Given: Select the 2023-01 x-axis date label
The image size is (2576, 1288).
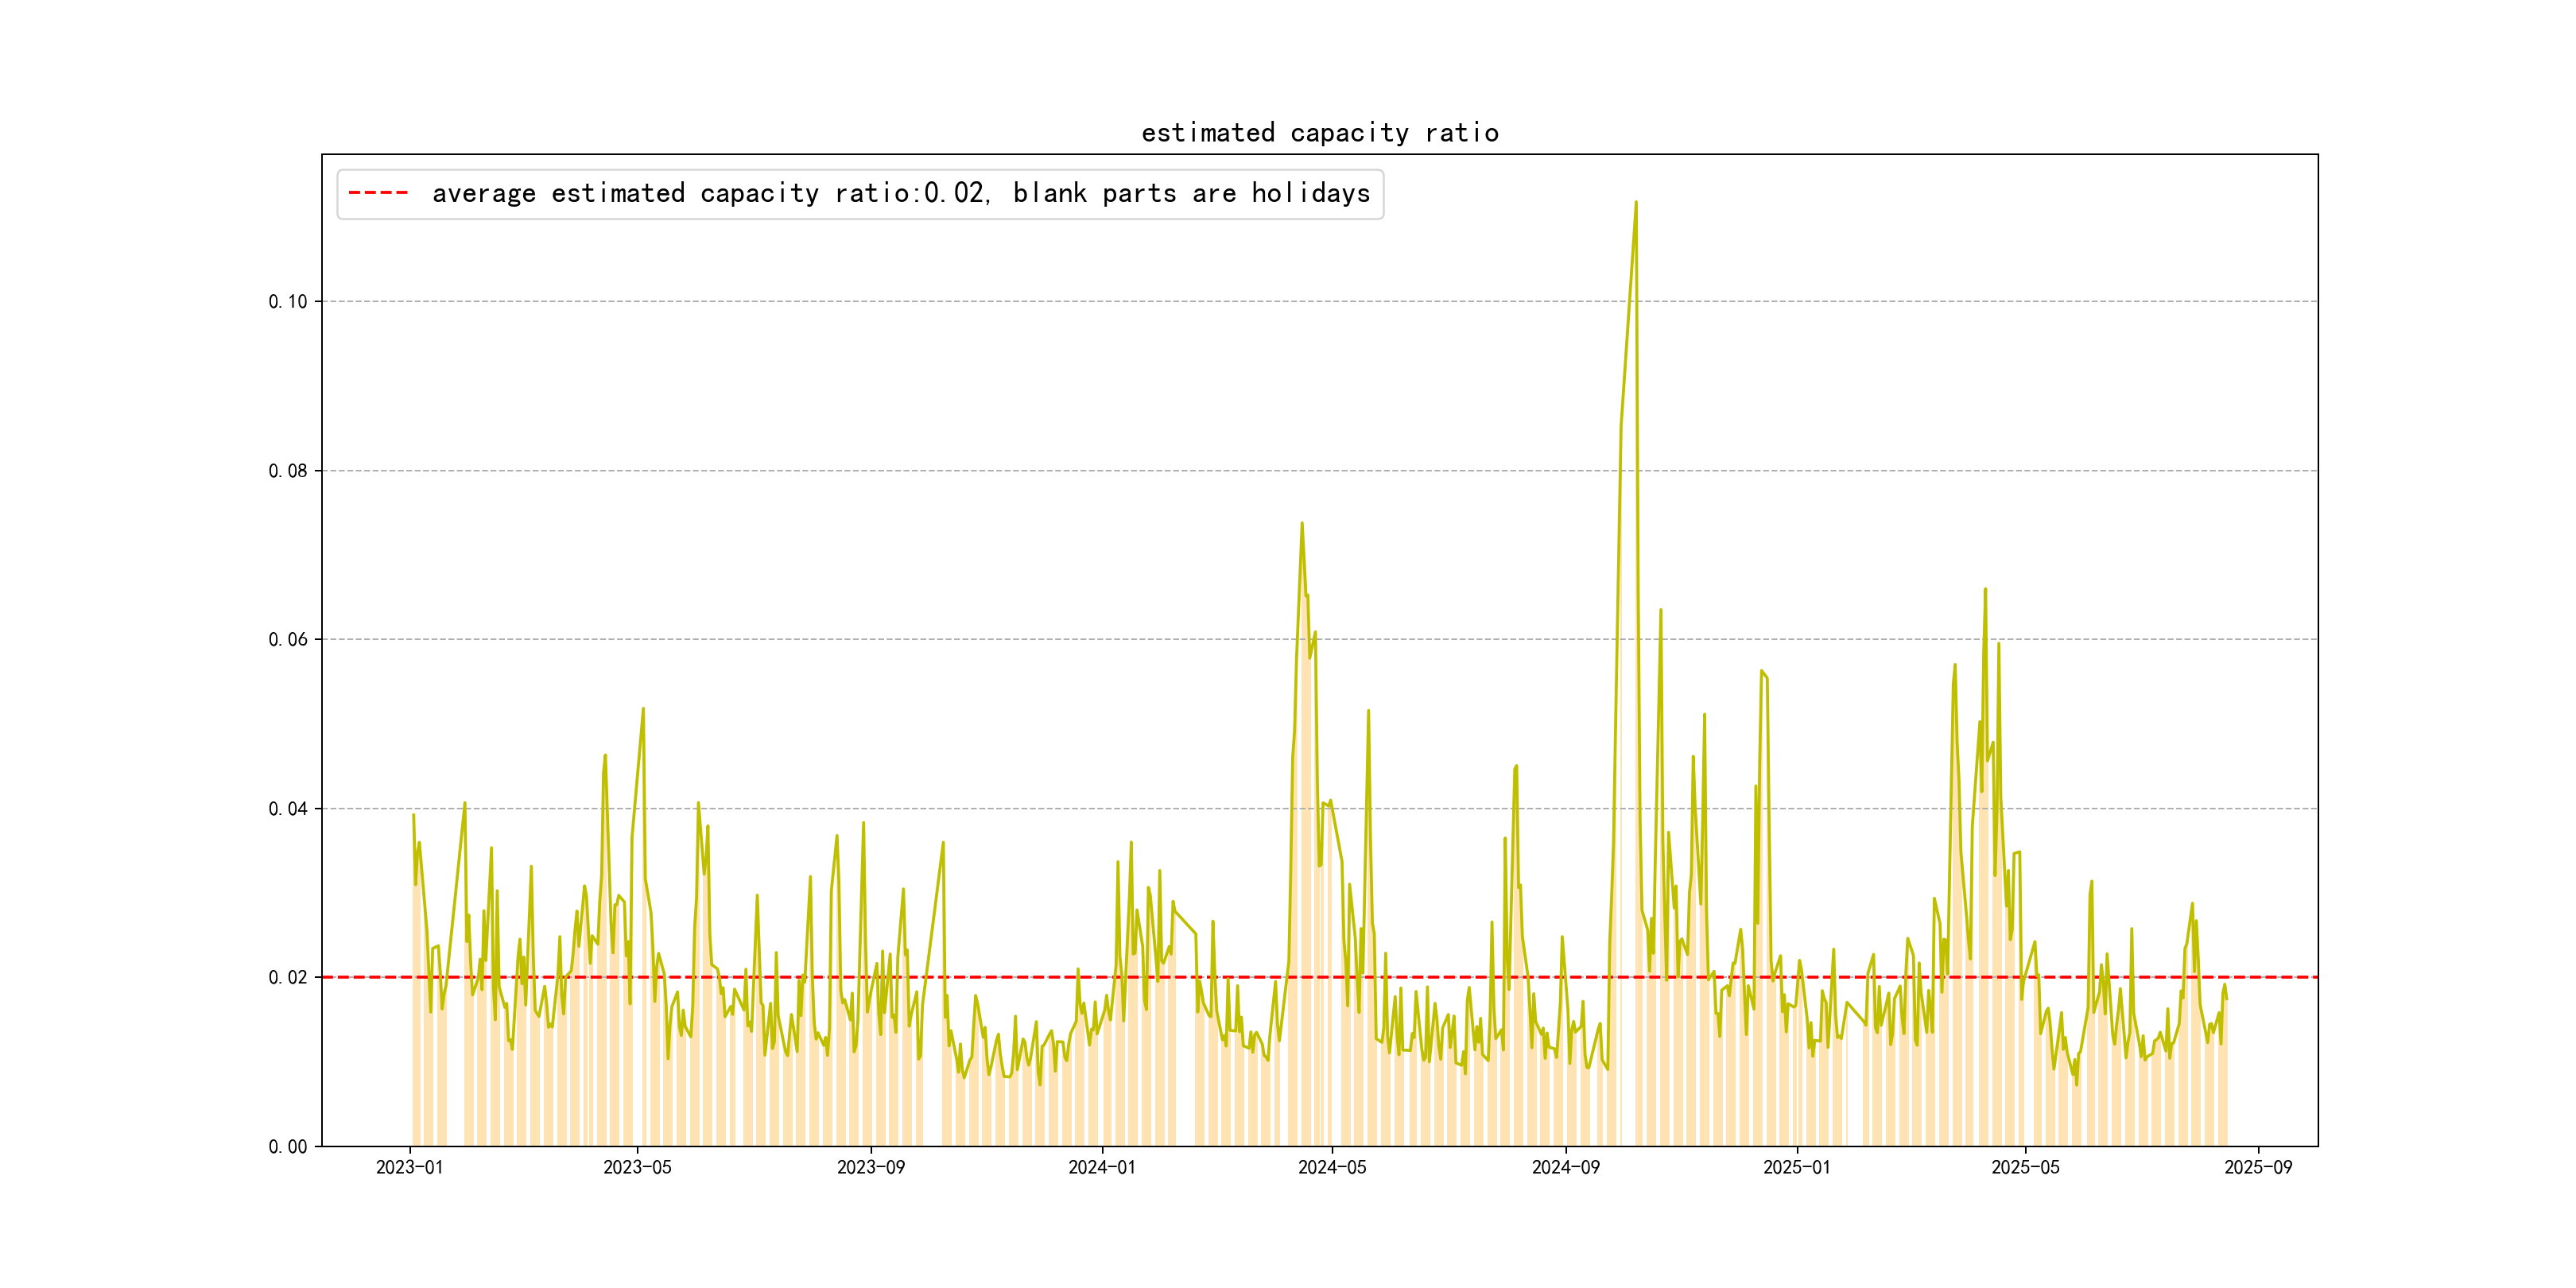Looking at the screenshot, I should point(409,1168).
